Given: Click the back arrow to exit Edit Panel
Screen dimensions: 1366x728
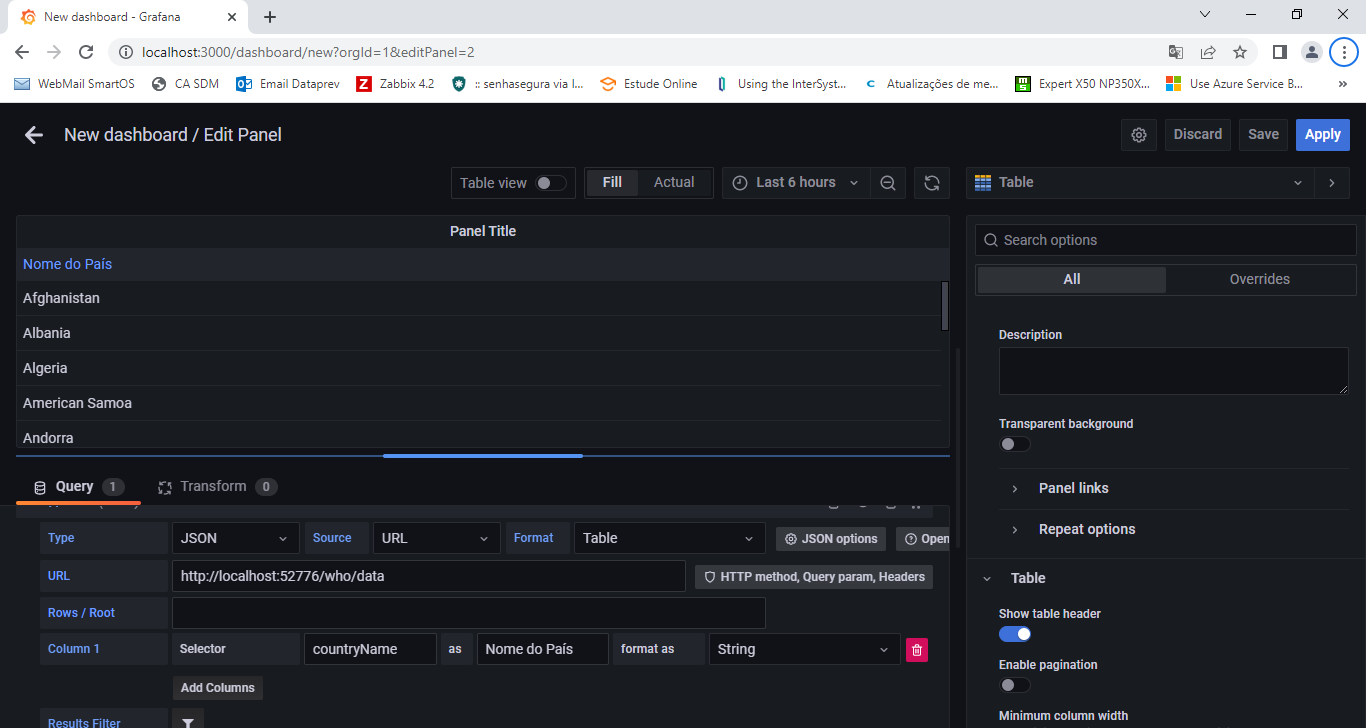Looking at the screenshot, I should point(34,135).
